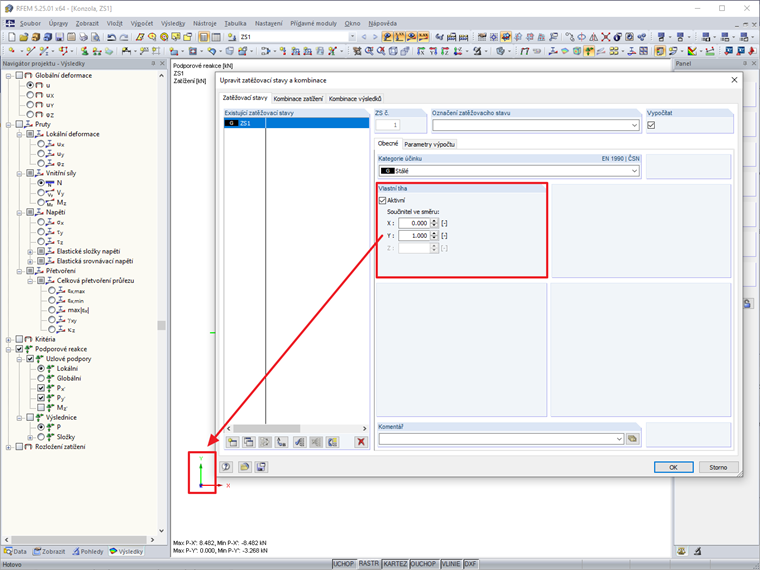This screenshot has height=570, width=760.
Task: Click the Redo arrow icon
Action: point(124,37)
